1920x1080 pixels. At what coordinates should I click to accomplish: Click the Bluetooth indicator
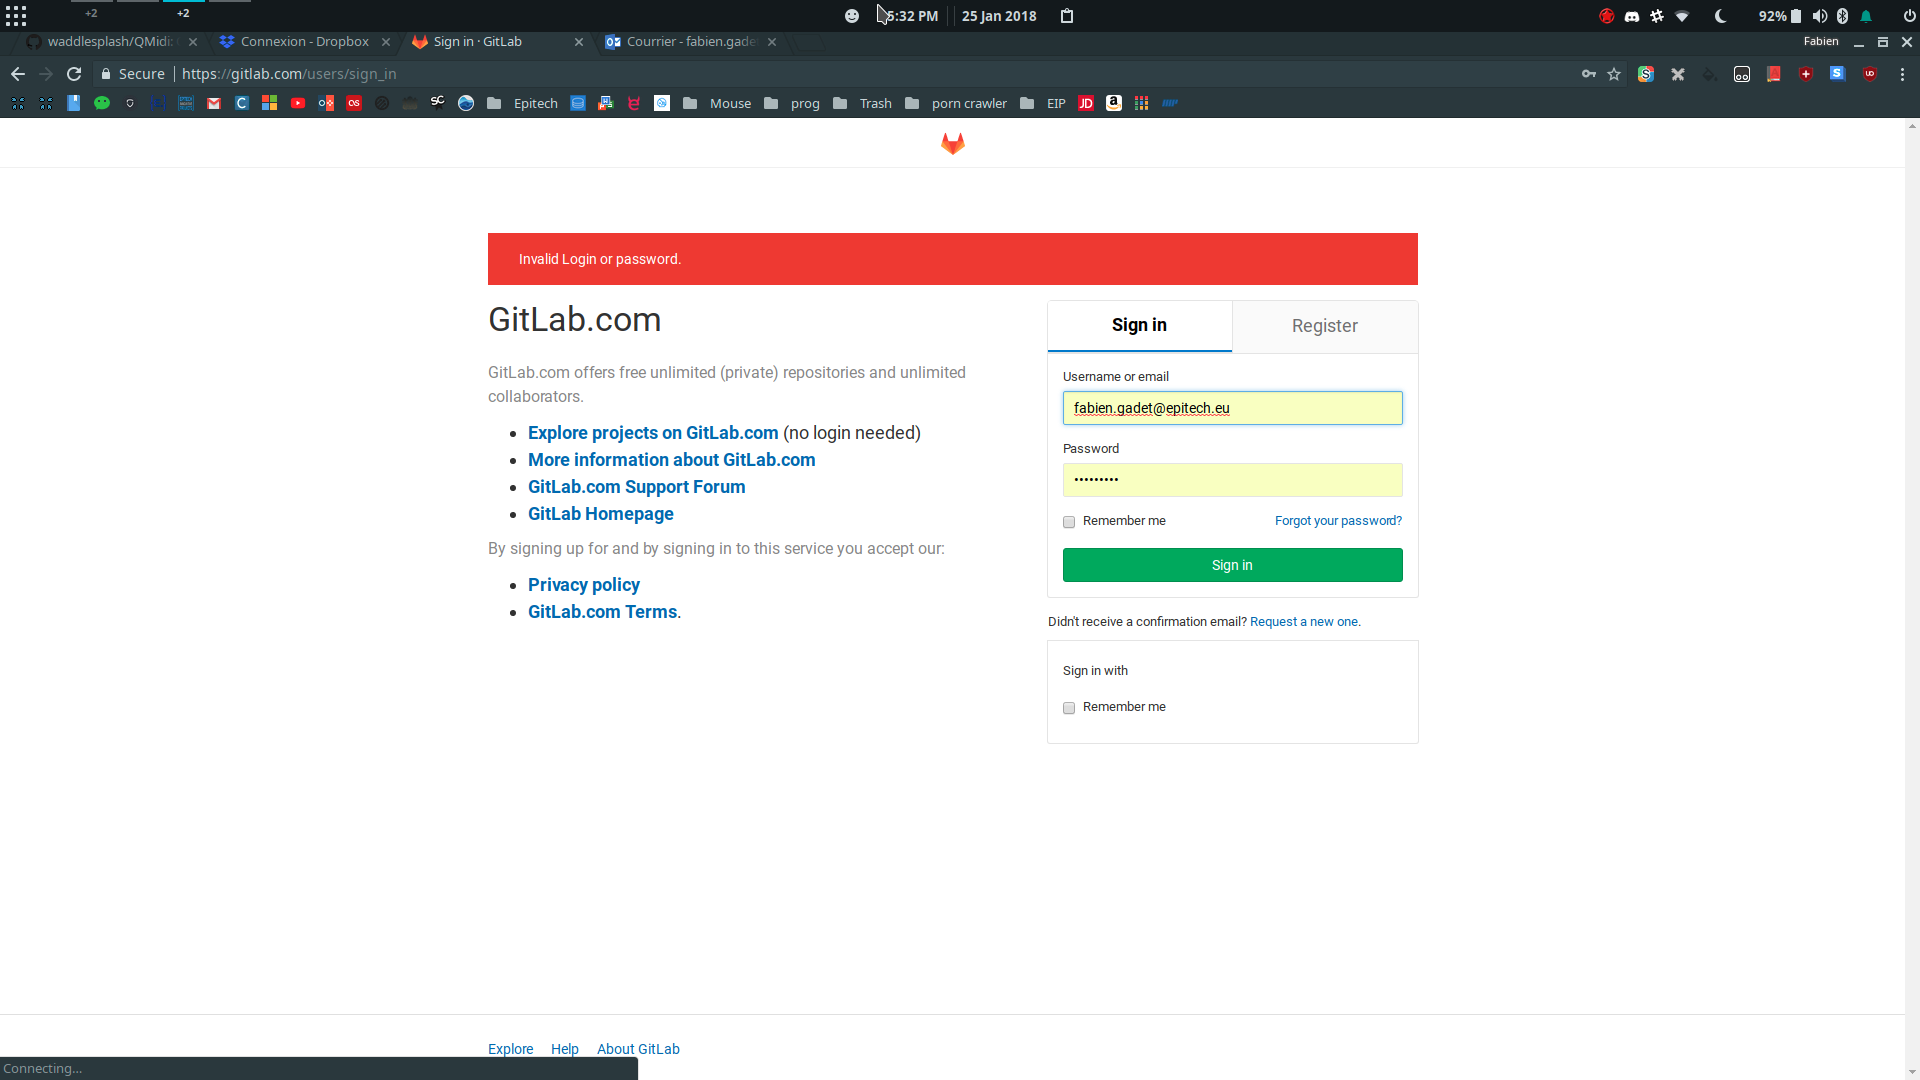[x=1843, y=16]
